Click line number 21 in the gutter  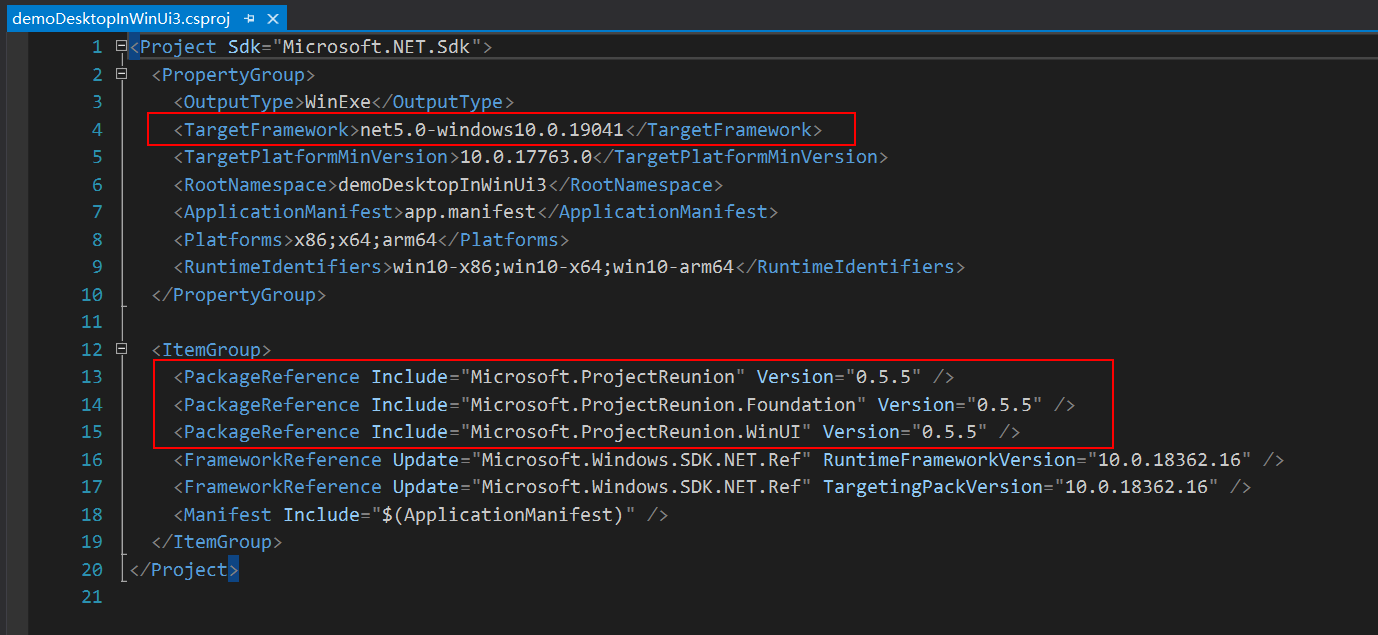tap(91, 597)
